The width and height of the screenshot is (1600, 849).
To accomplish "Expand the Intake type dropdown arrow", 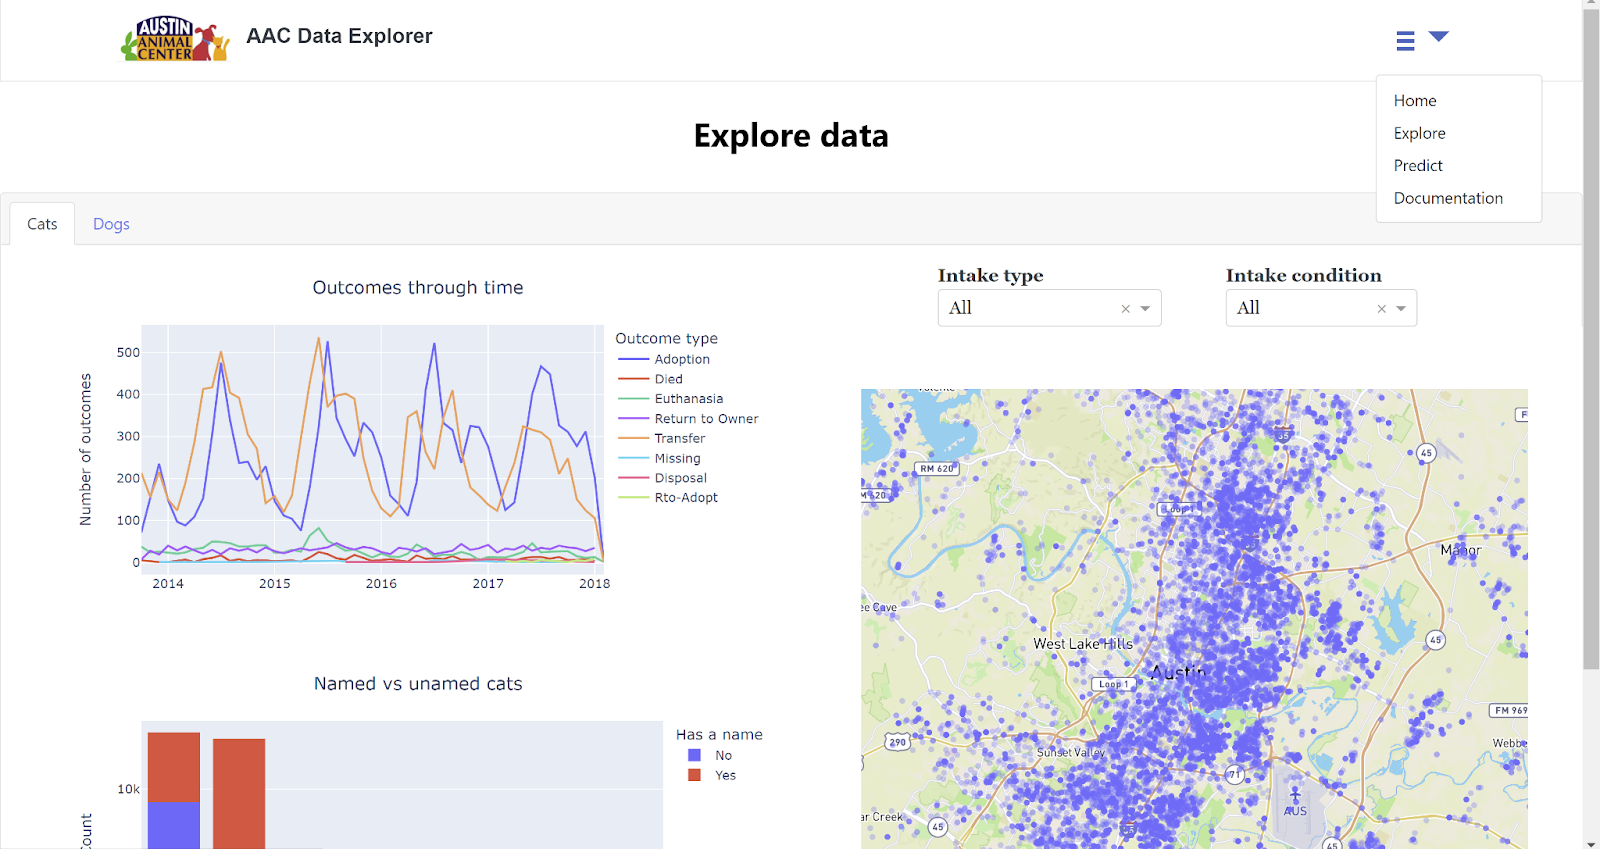I will click(x=1145, y=309).
